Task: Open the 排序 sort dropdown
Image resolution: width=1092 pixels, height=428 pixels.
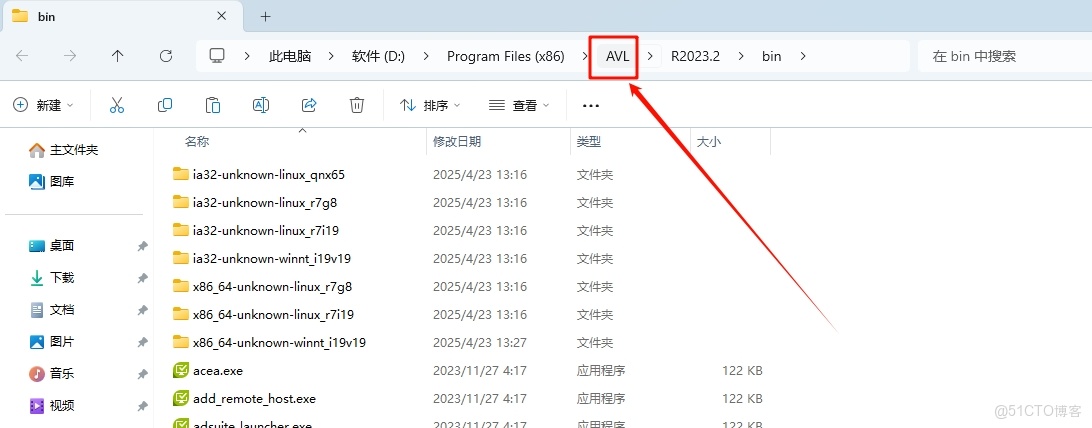Action: click(430, 105)
